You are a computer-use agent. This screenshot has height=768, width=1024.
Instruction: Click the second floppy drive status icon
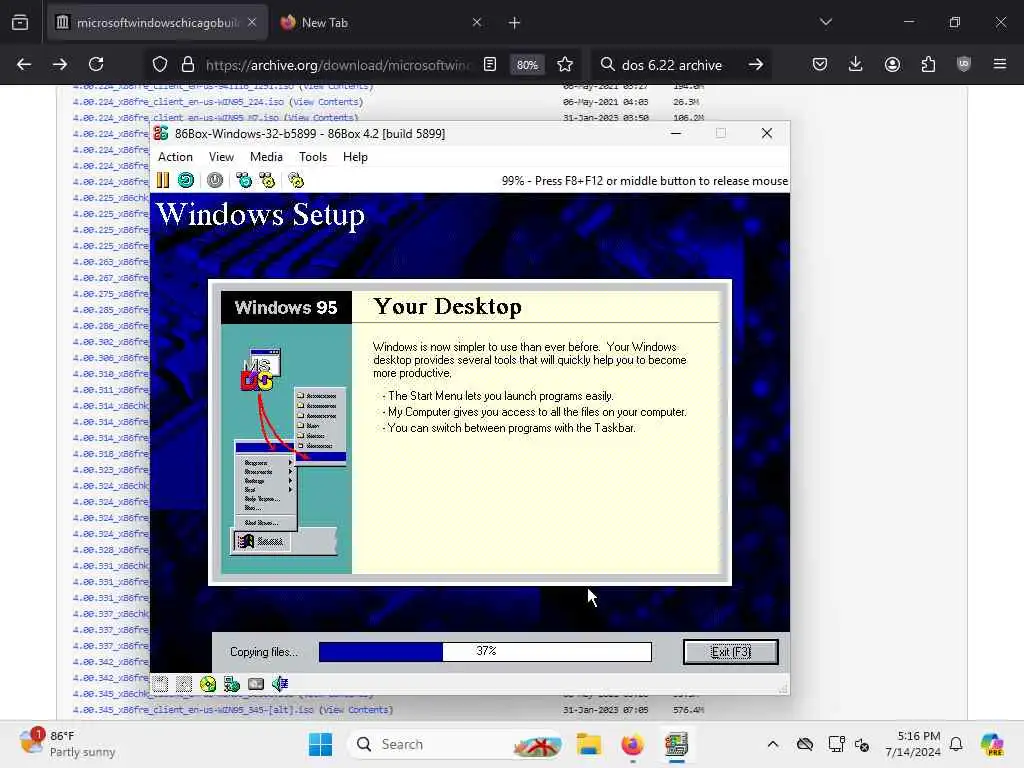(184, 684)
